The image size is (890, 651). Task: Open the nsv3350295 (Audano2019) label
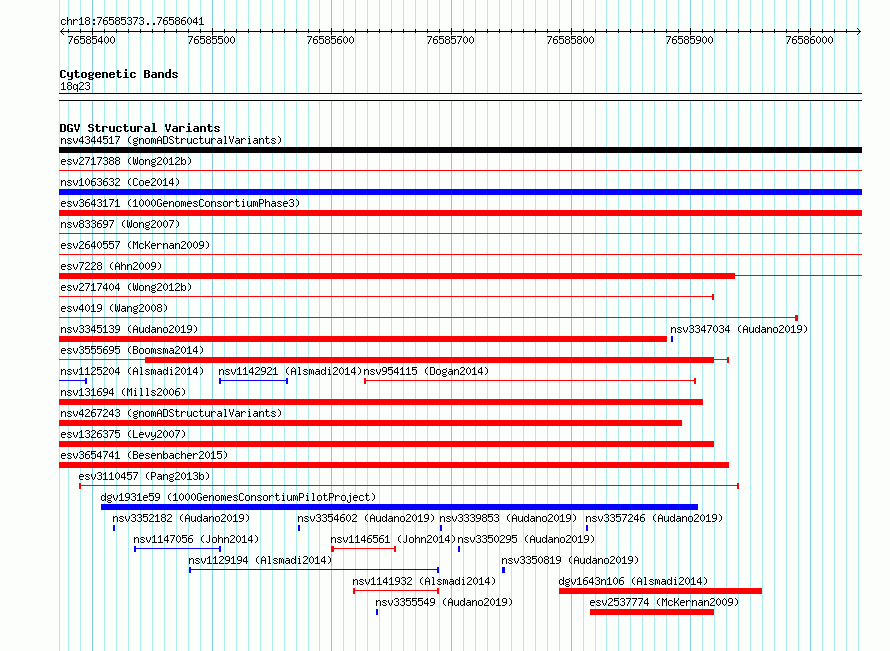(526, 539)
